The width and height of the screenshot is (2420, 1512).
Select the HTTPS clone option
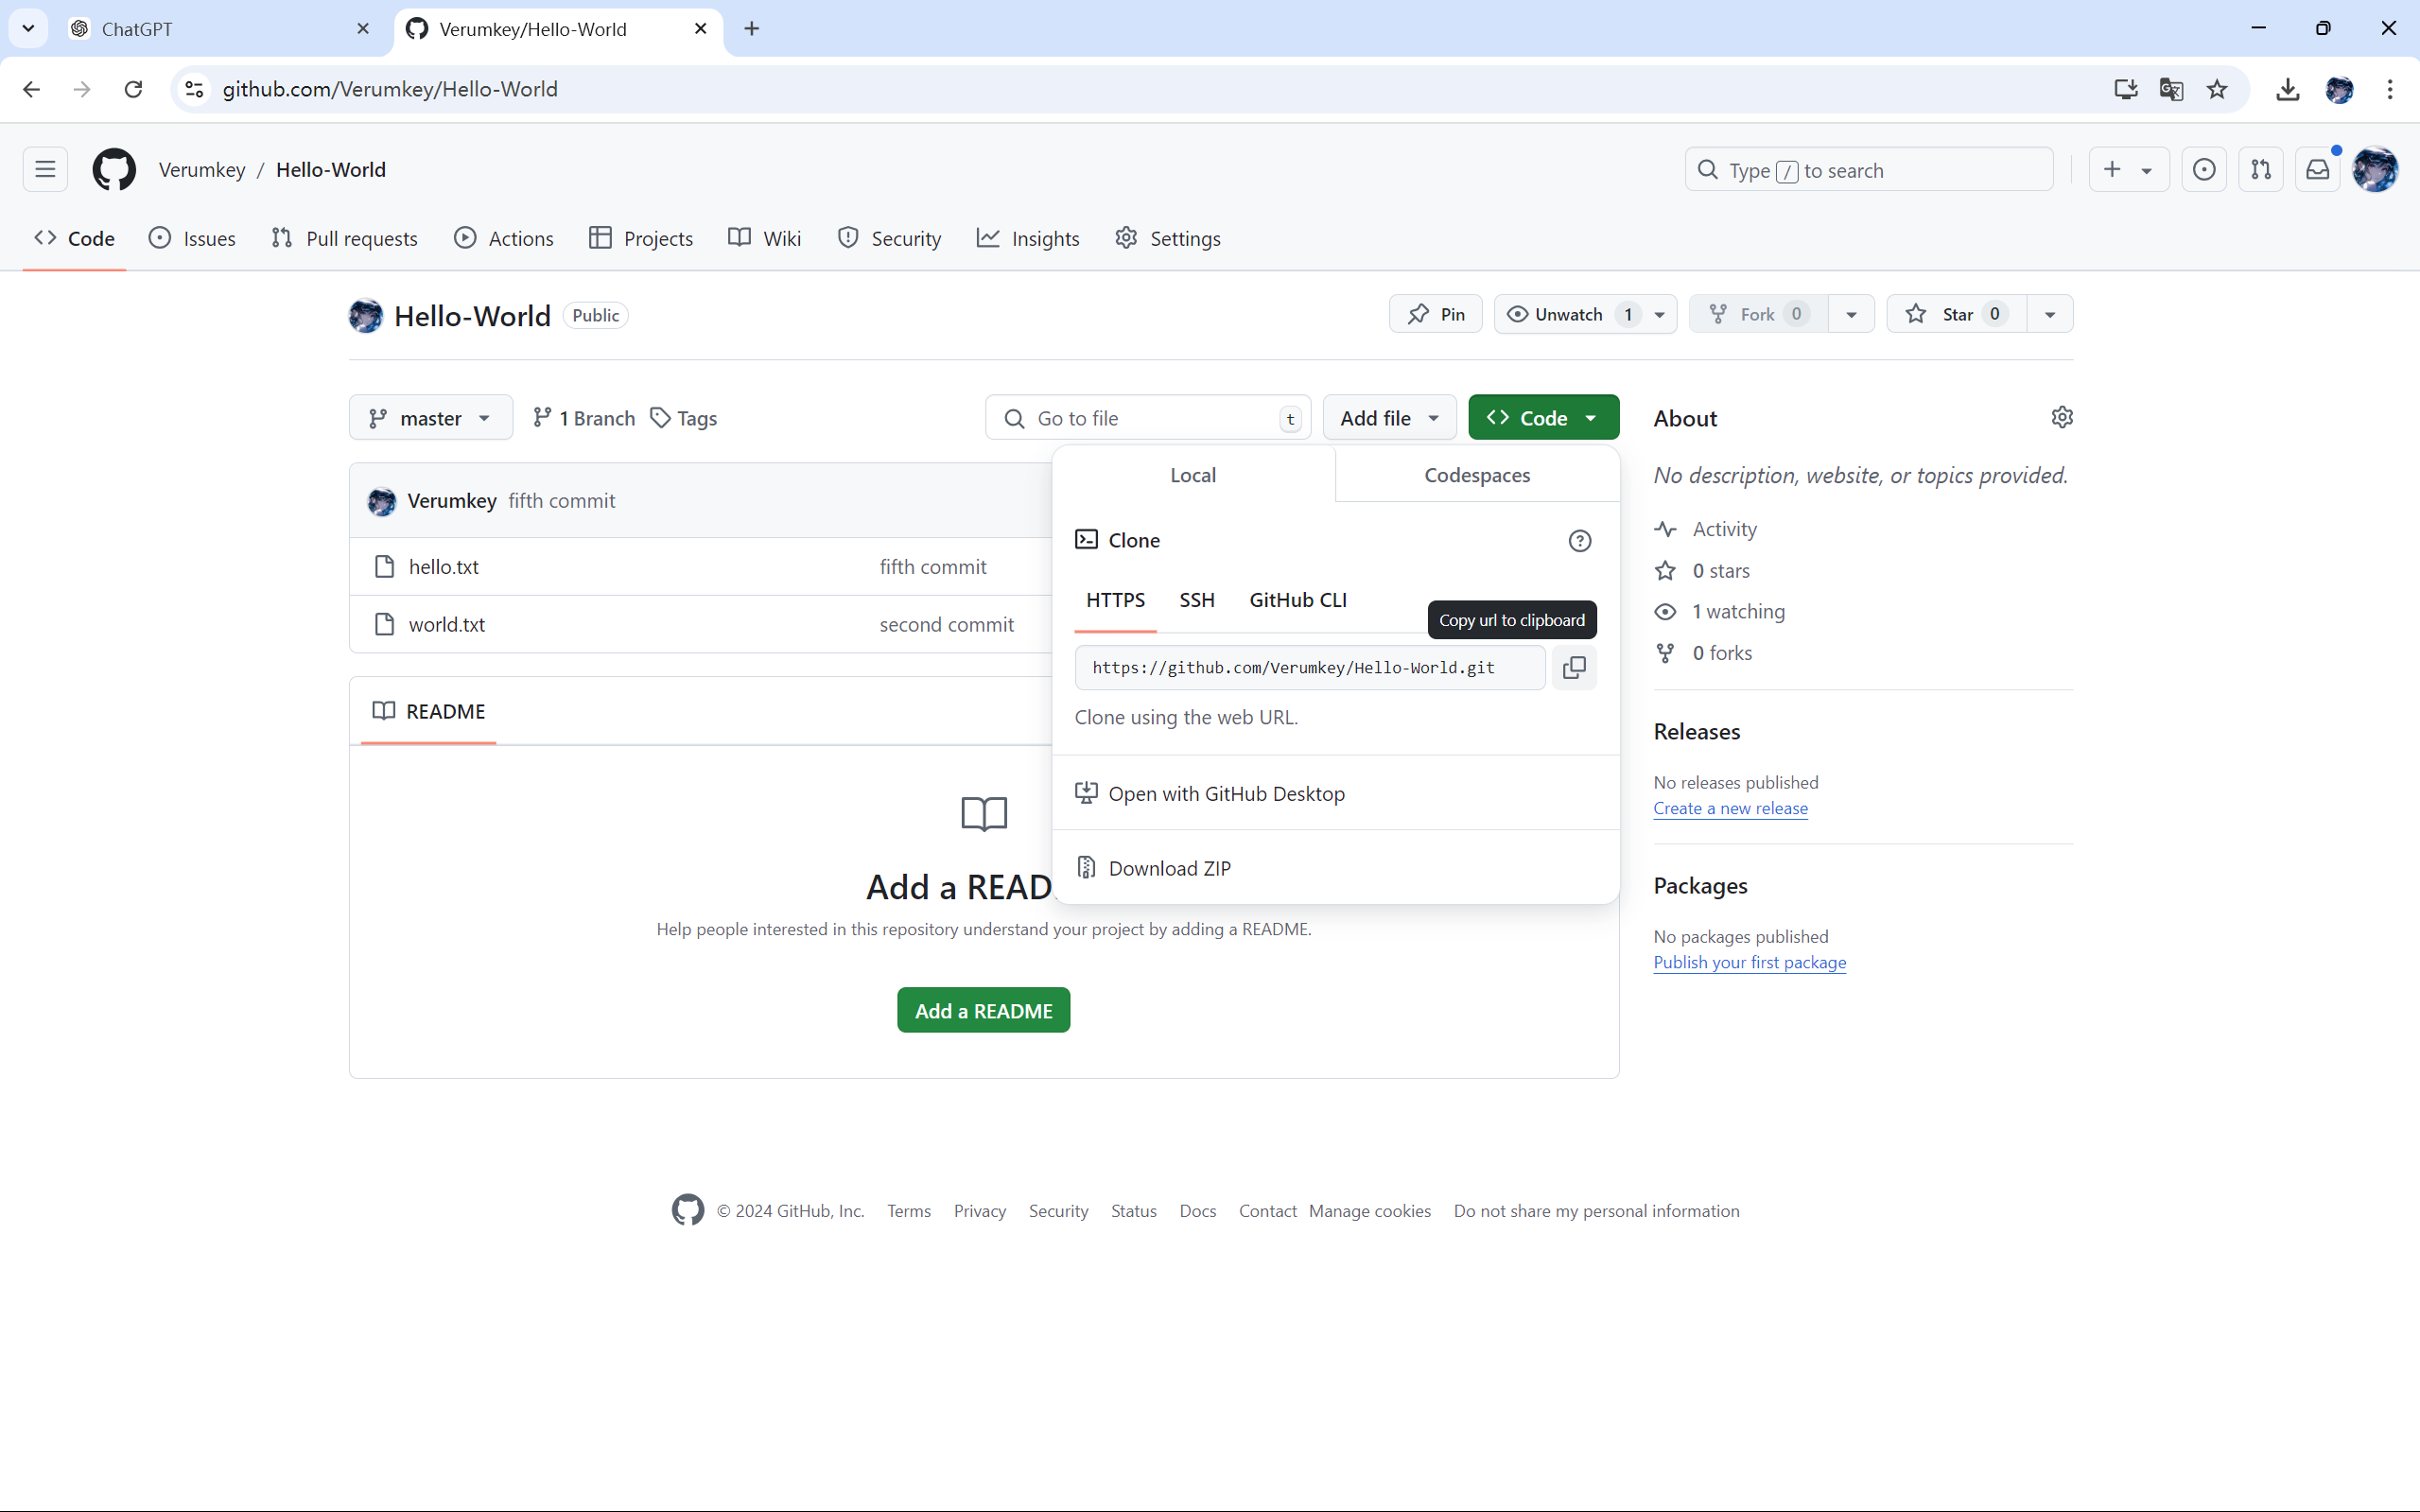(x=1115, y=600)
